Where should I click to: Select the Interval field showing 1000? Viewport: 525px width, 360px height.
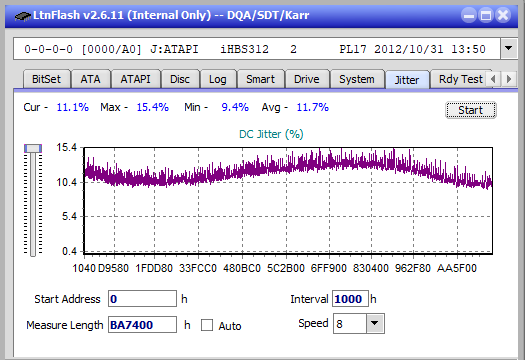tap(350, 299)
